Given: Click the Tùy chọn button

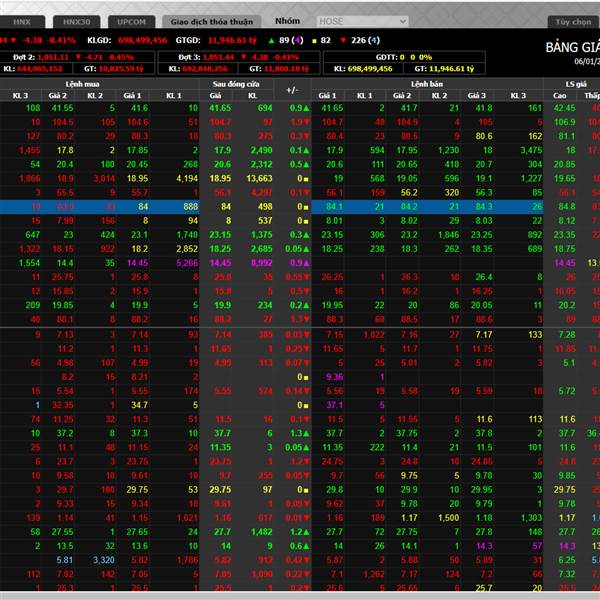Looking at the screenshot, I should 573,22.
